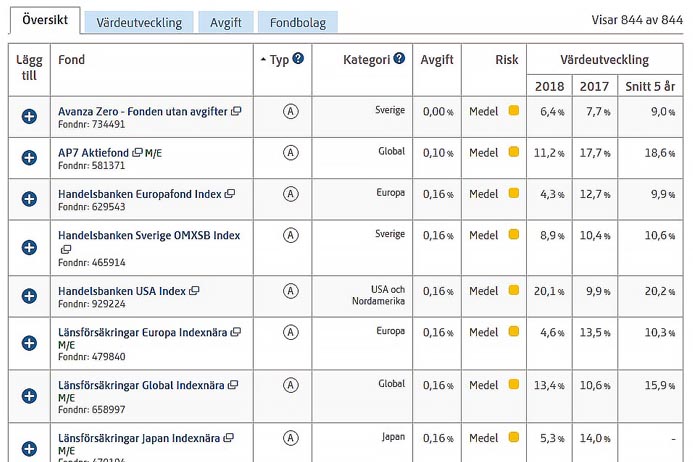Click yellow risk indicator for AP7 Aktiefond

tap(514, 152)
